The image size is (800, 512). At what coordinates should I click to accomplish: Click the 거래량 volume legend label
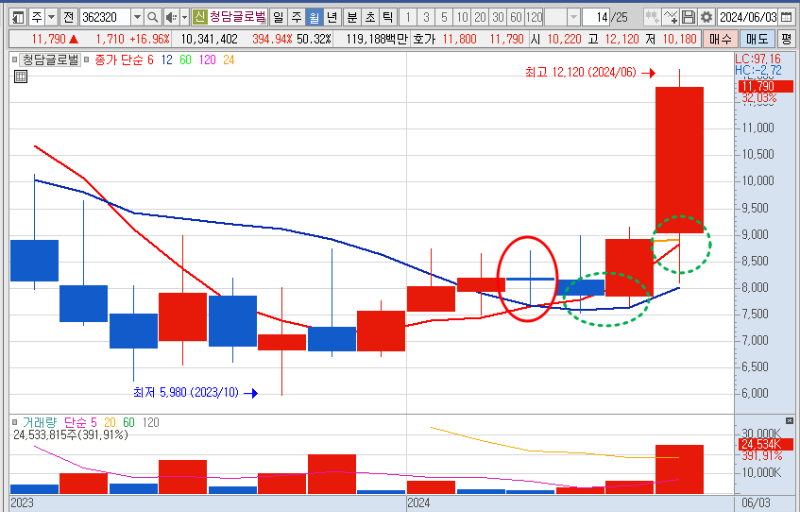pyautogui.click(x=40, y=423)
